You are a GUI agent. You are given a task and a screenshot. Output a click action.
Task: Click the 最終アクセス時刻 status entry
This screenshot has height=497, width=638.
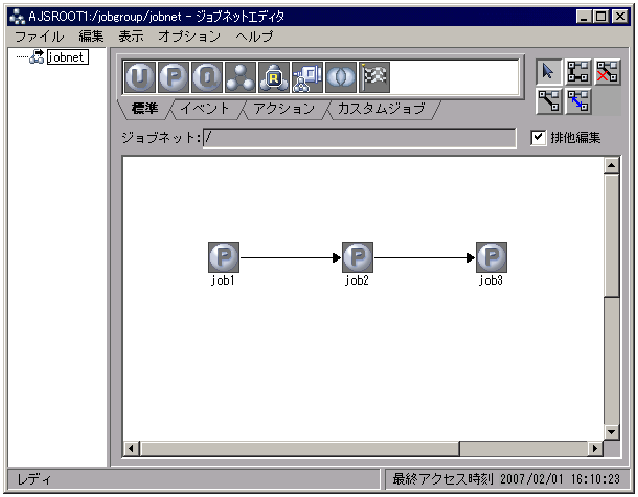pyautogui.click(x=506, y=479)
